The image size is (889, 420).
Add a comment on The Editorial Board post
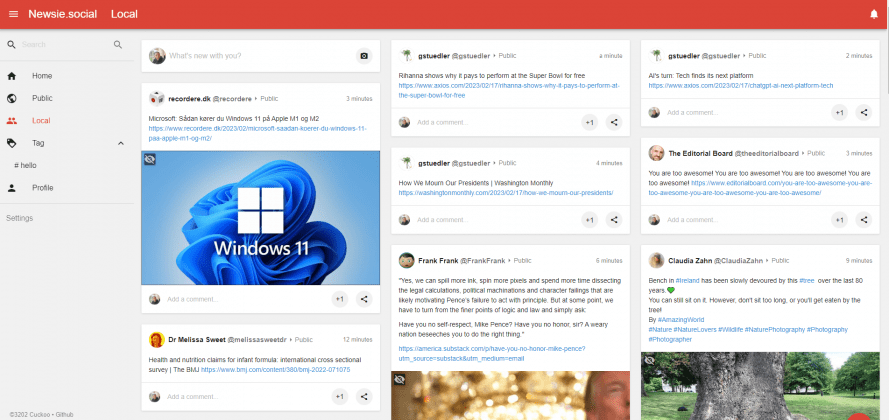pos(746,220)
